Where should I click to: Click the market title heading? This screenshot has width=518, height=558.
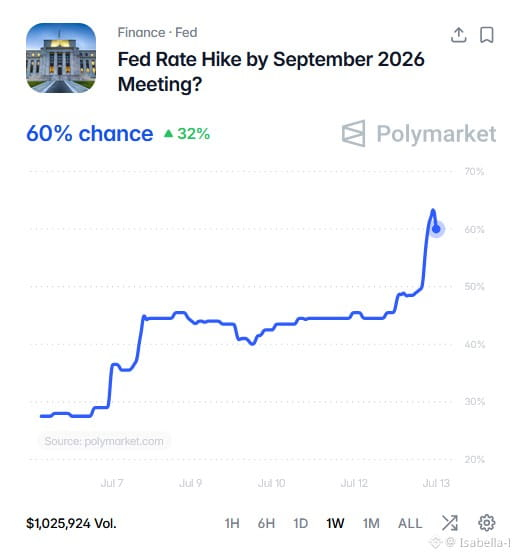[x=271, y=72]
